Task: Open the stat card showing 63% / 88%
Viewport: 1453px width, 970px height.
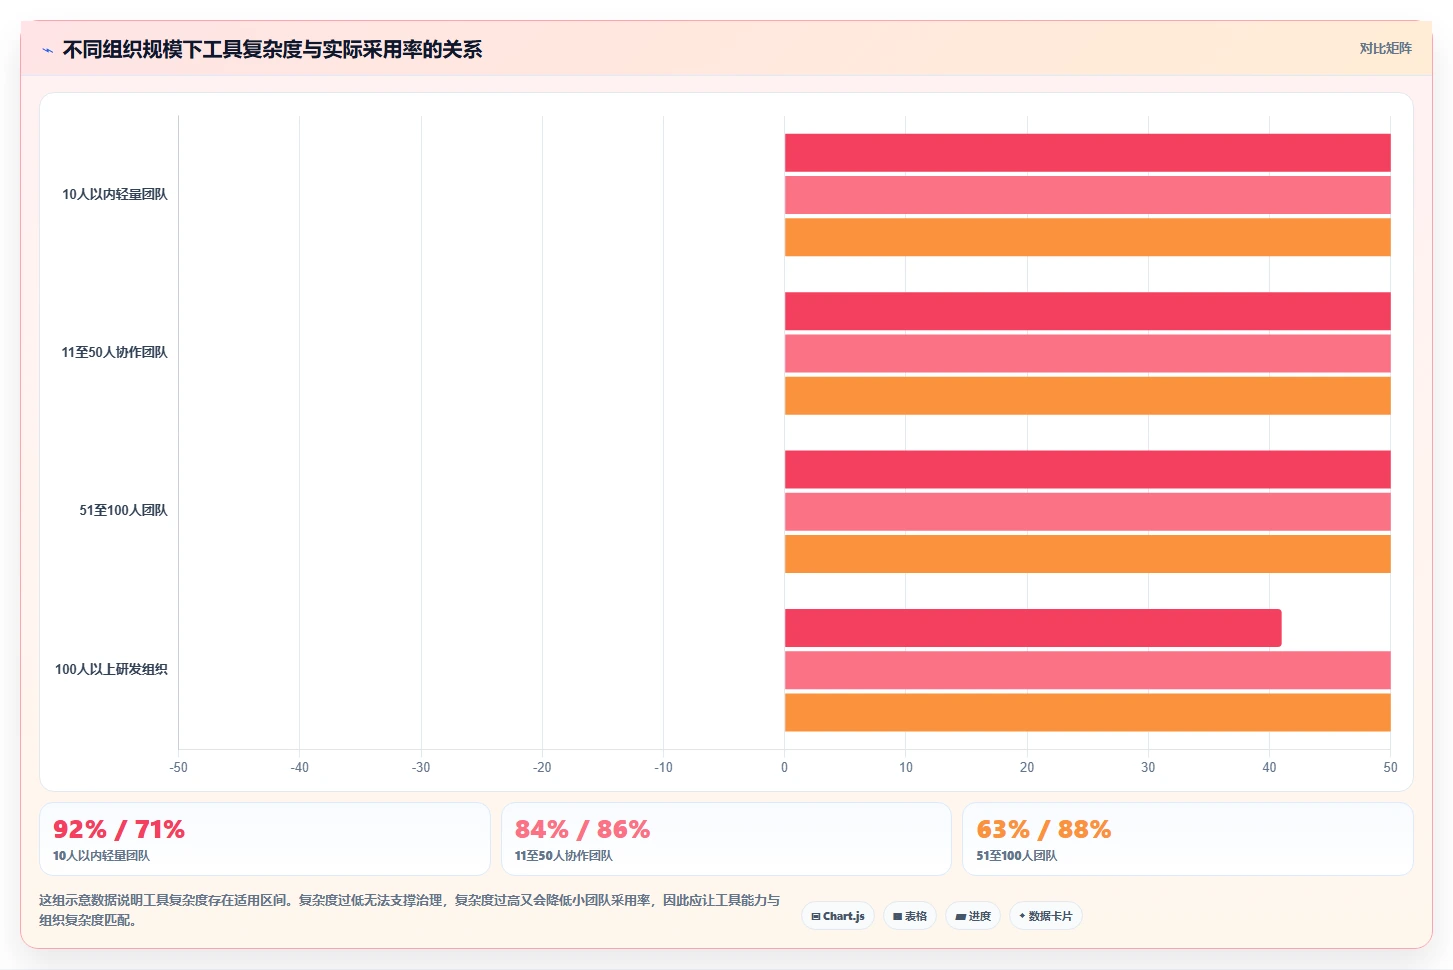Action: click(x=1188, y=839)
